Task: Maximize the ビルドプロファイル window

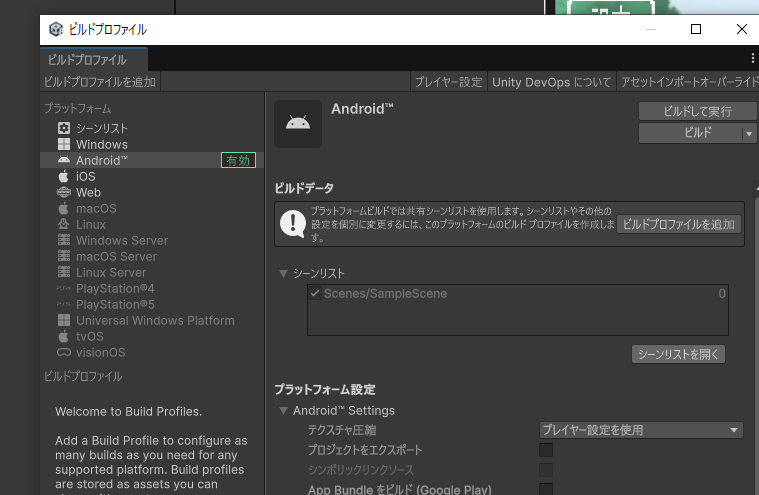Action: 696,30
